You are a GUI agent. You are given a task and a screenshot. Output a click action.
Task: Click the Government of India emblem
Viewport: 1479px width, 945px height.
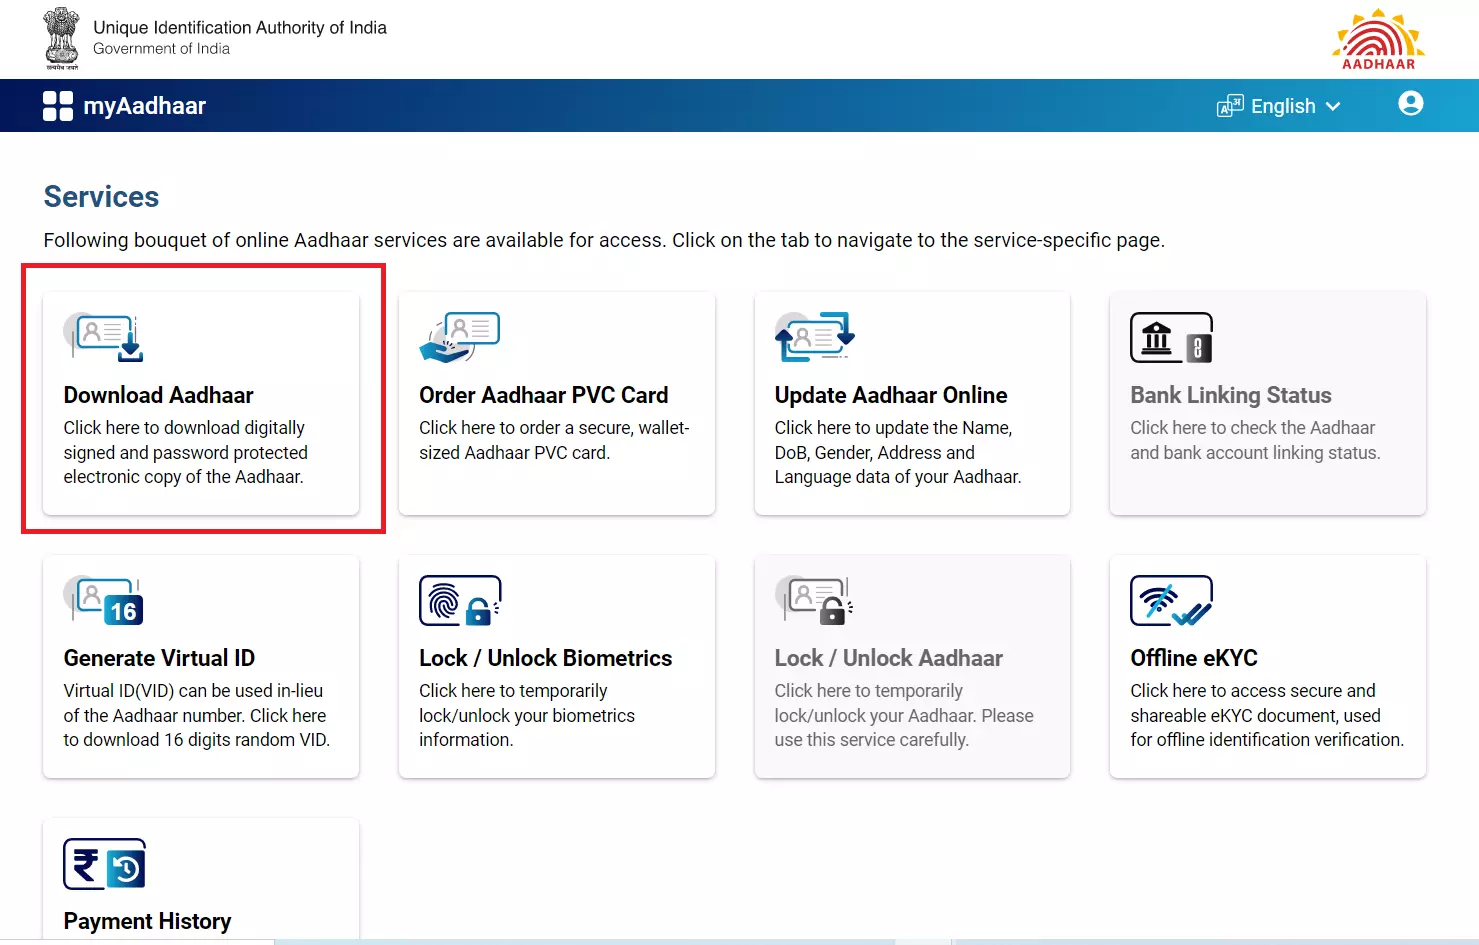(x=62, y=38)
